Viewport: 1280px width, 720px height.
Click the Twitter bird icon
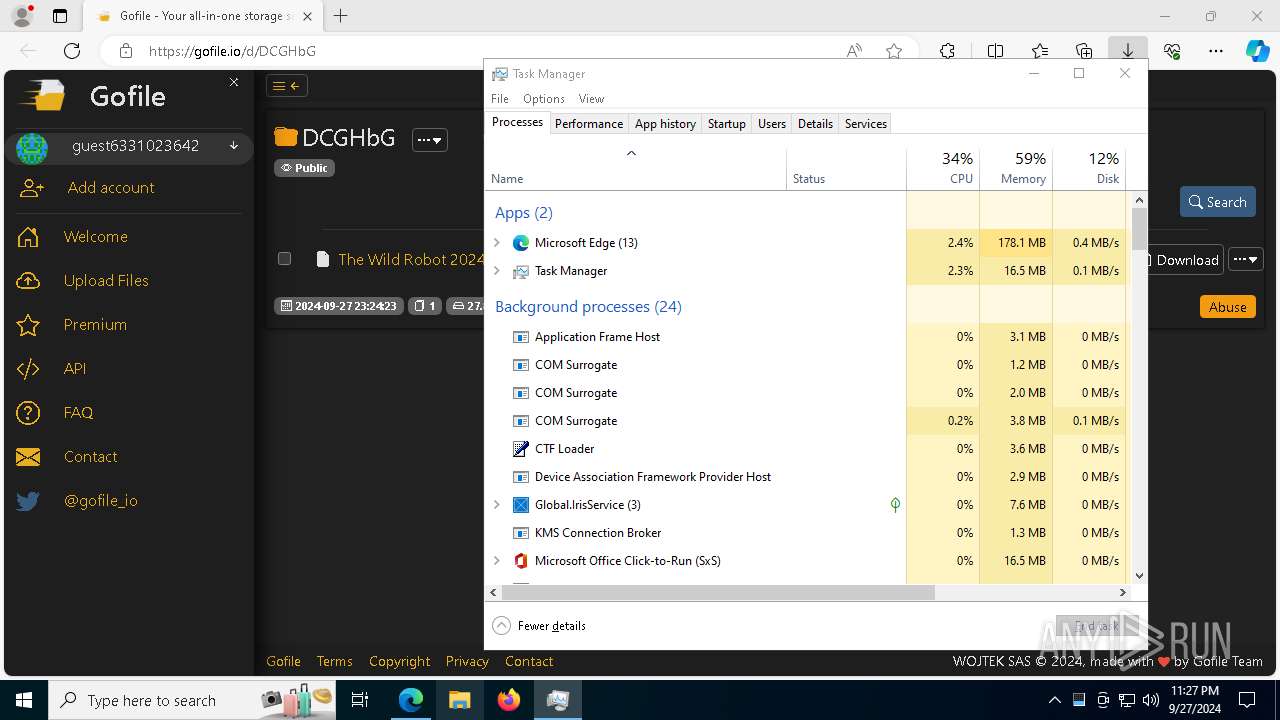28,501
